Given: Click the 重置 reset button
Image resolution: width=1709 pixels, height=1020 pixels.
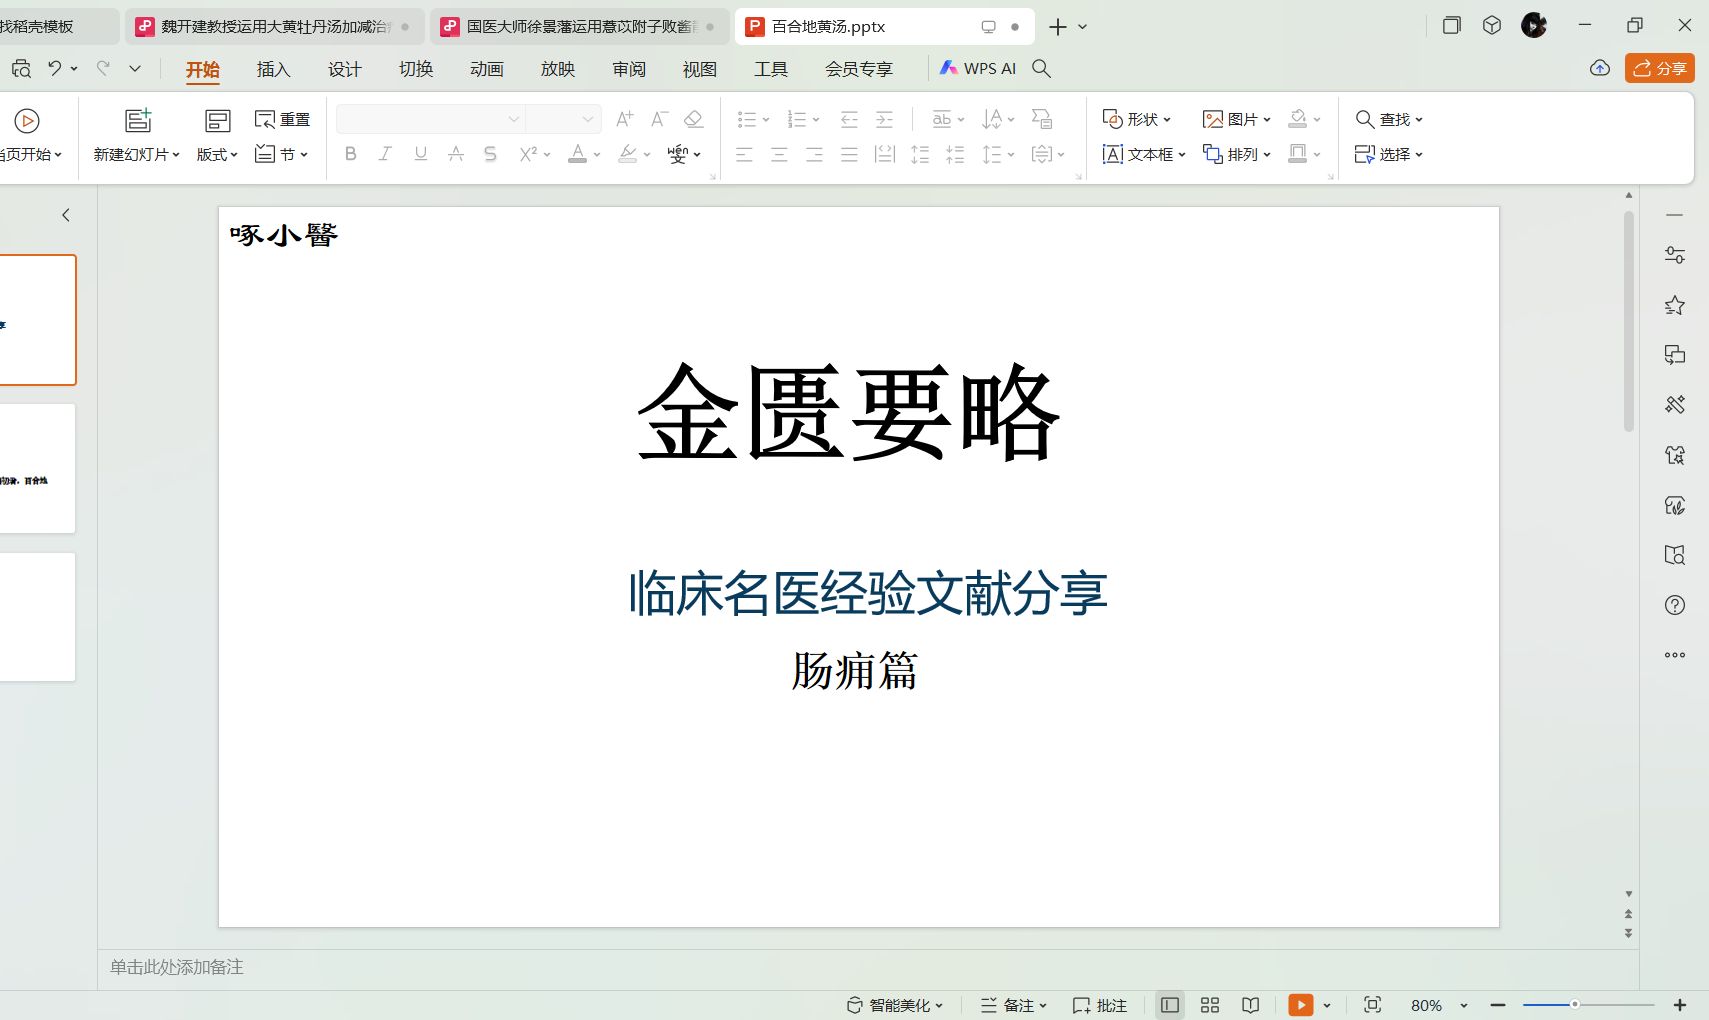Looking at the screenshot, I should [x=282, y=119].
